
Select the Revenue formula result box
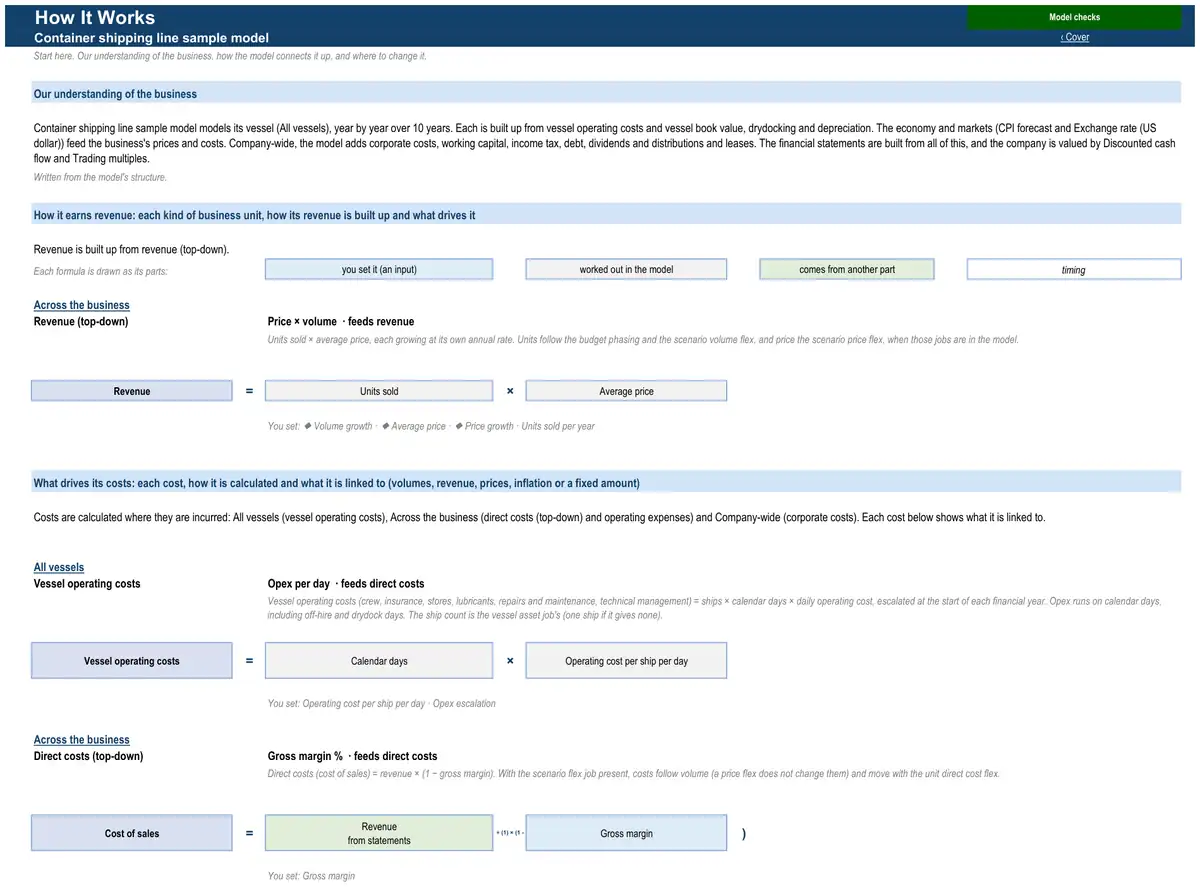click(x=132, y=391)
